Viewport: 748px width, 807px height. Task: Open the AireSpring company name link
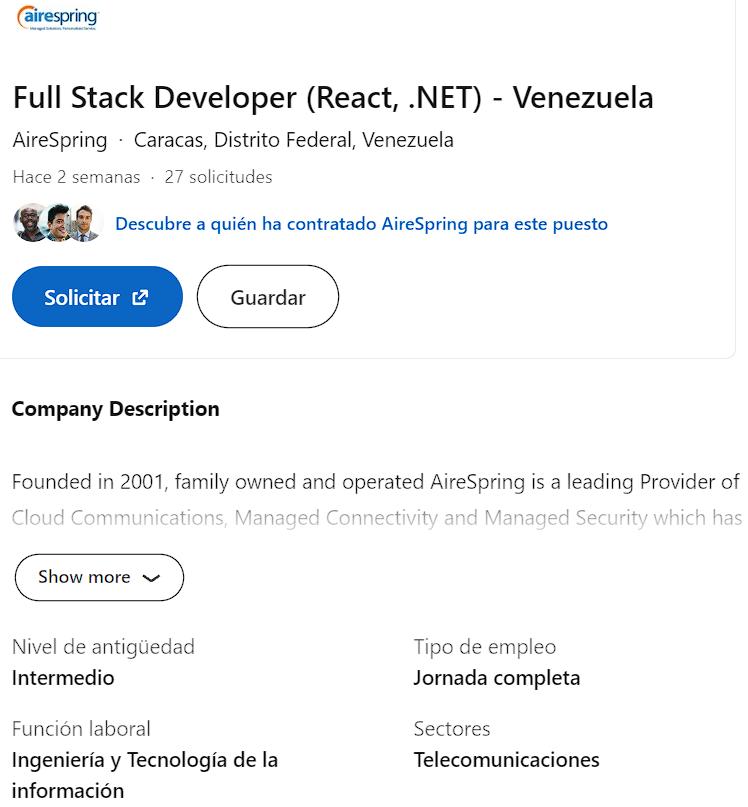click(x=60, y=140)
